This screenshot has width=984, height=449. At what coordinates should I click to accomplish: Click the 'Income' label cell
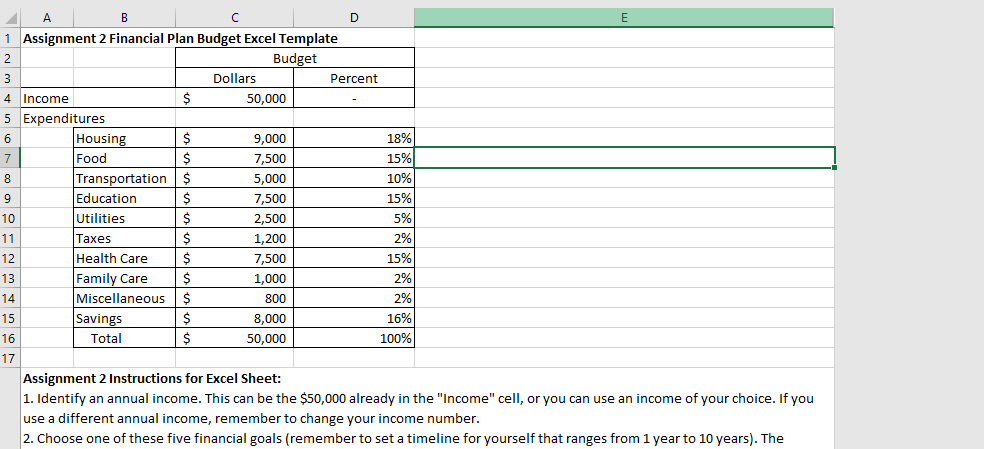point(47,99)
